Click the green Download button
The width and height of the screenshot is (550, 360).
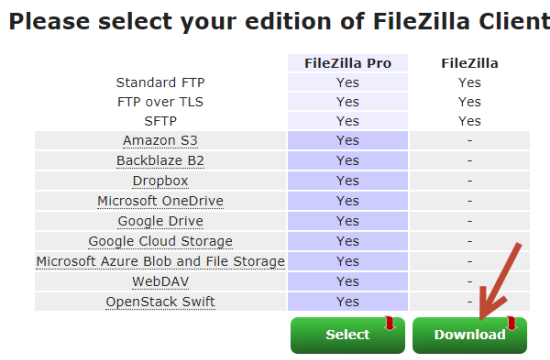pos(469,335)
